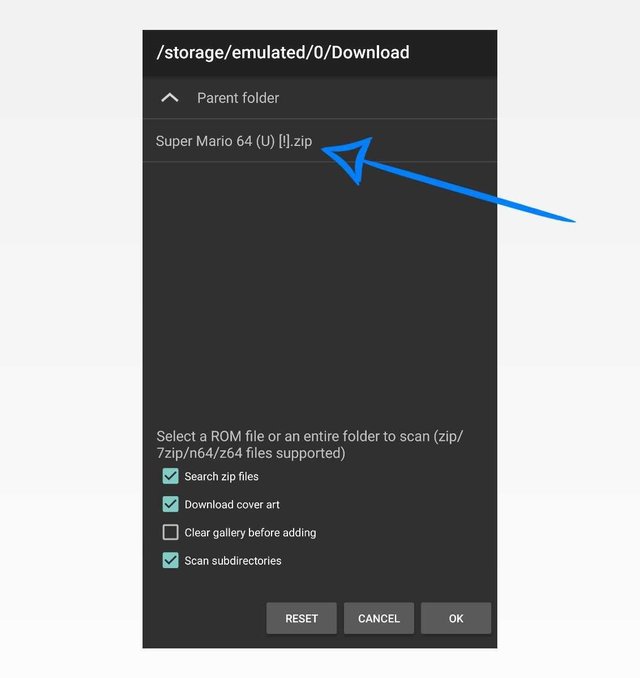Click the CANCEL button
Viewport: 640px width, 678px height.
(379, 618)
